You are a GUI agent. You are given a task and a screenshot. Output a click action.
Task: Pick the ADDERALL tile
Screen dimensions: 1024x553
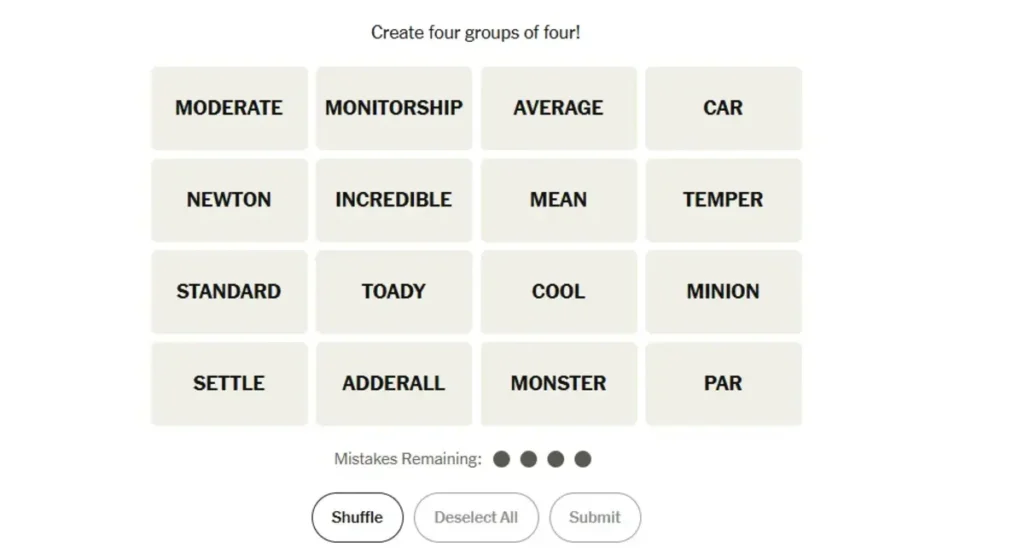coord(394,384)
